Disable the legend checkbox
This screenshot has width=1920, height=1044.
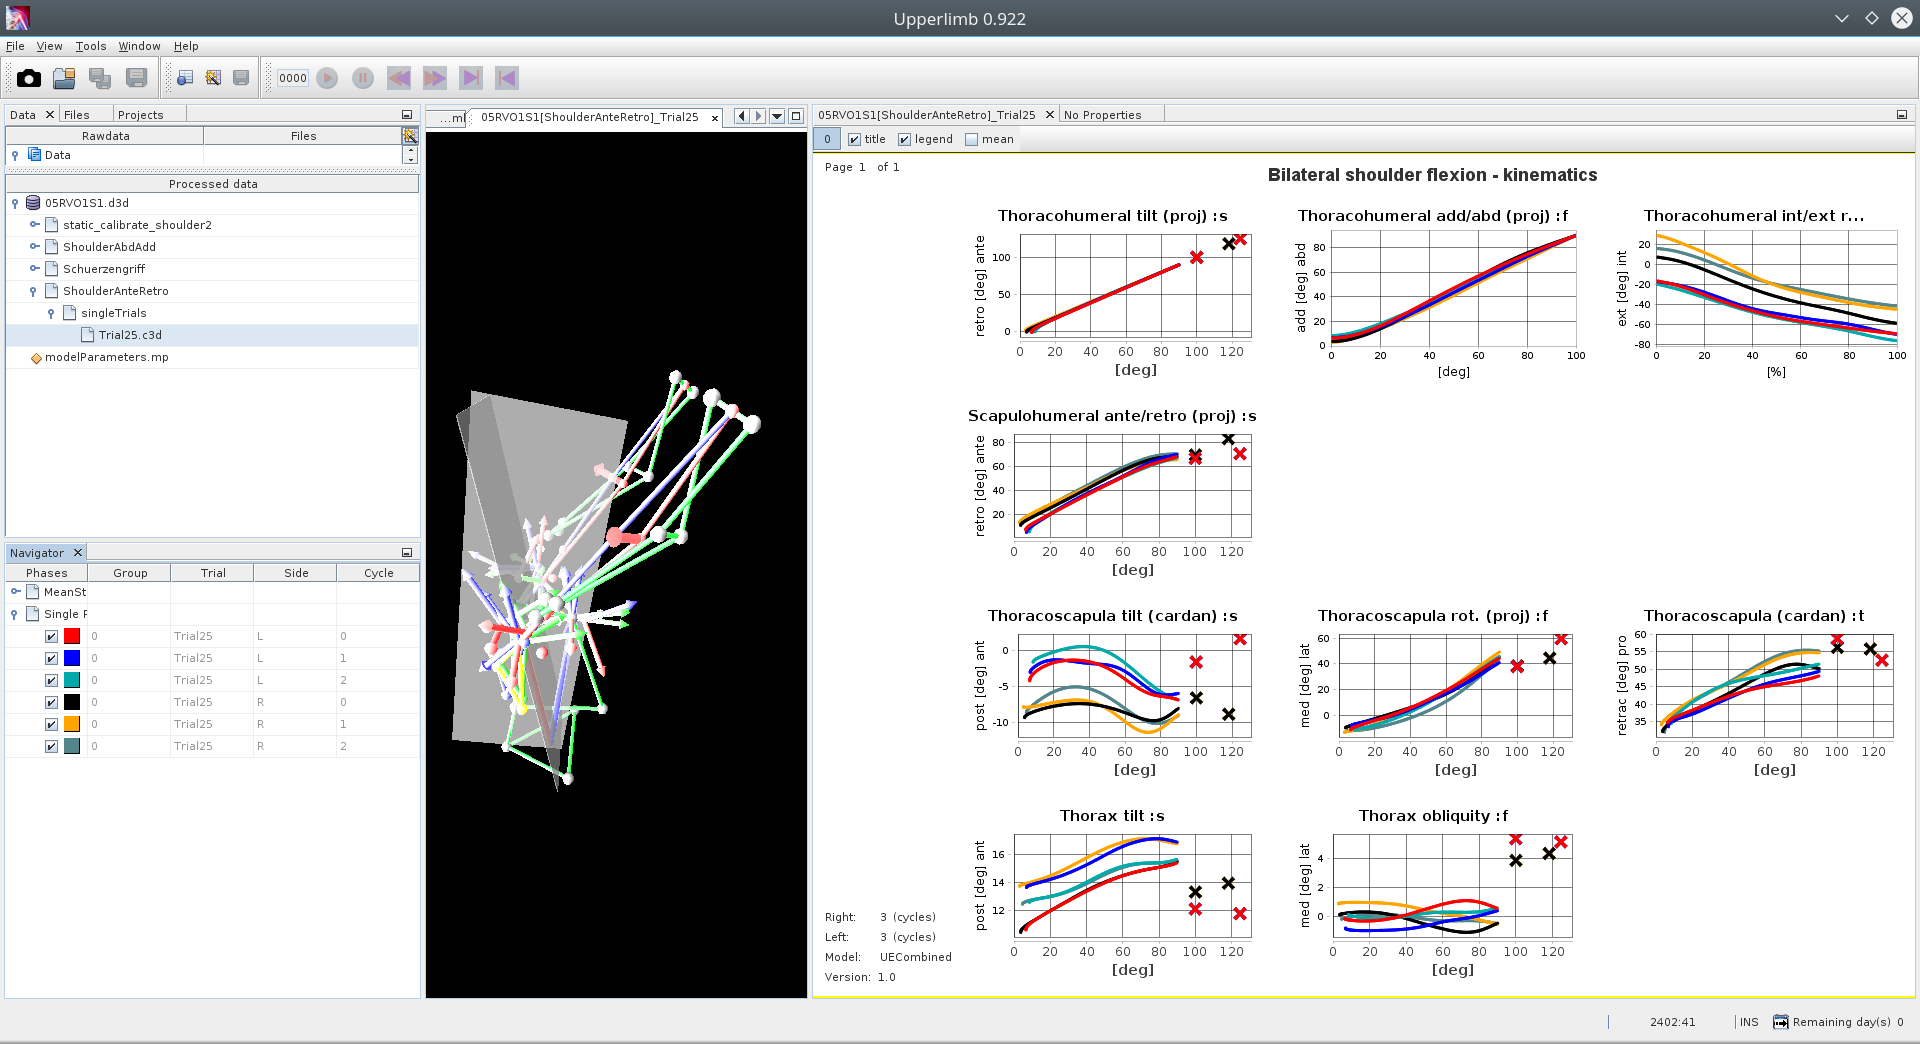pyautogui.click(x=904, y=140)
